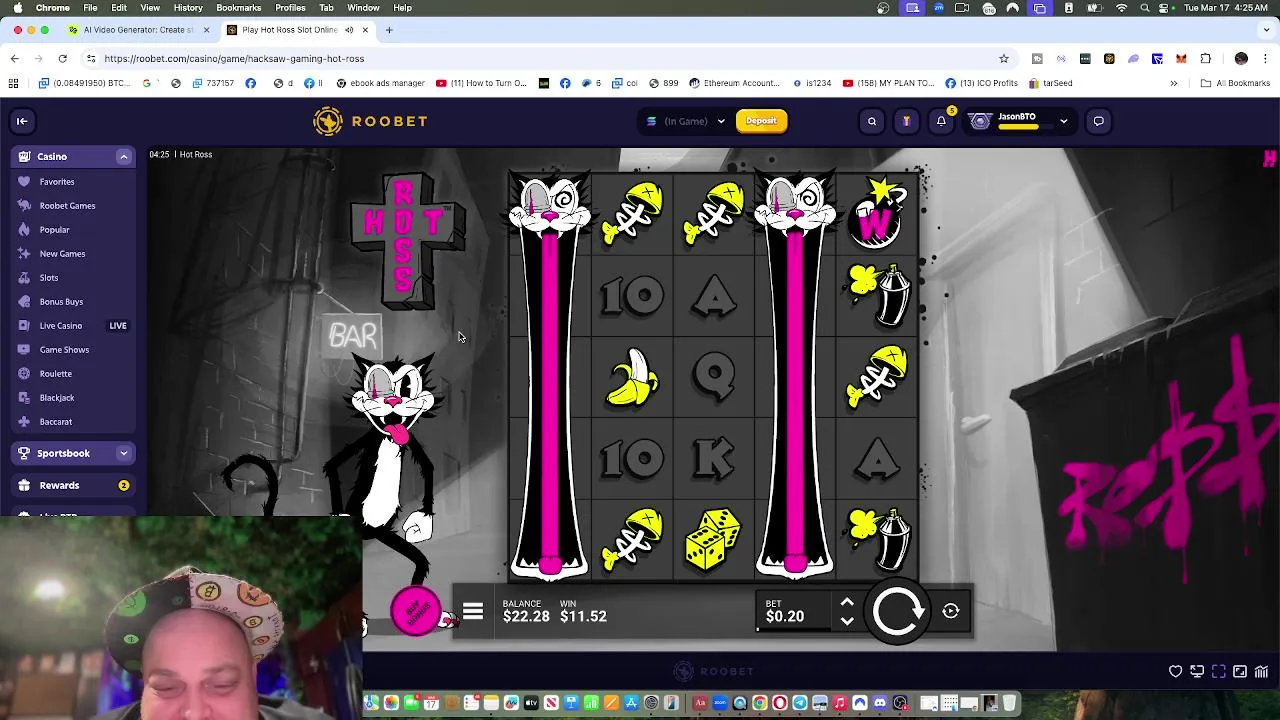Open the In Game balance dropdown
1280x720 pixels.
pos(686,121)
